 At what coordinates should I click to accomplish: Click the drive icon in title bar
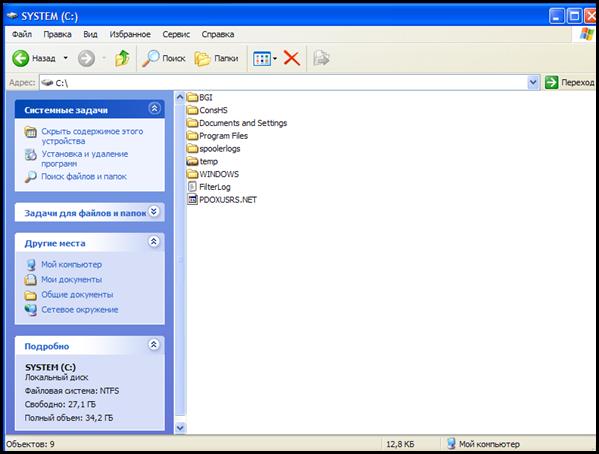tap(13, 16)
